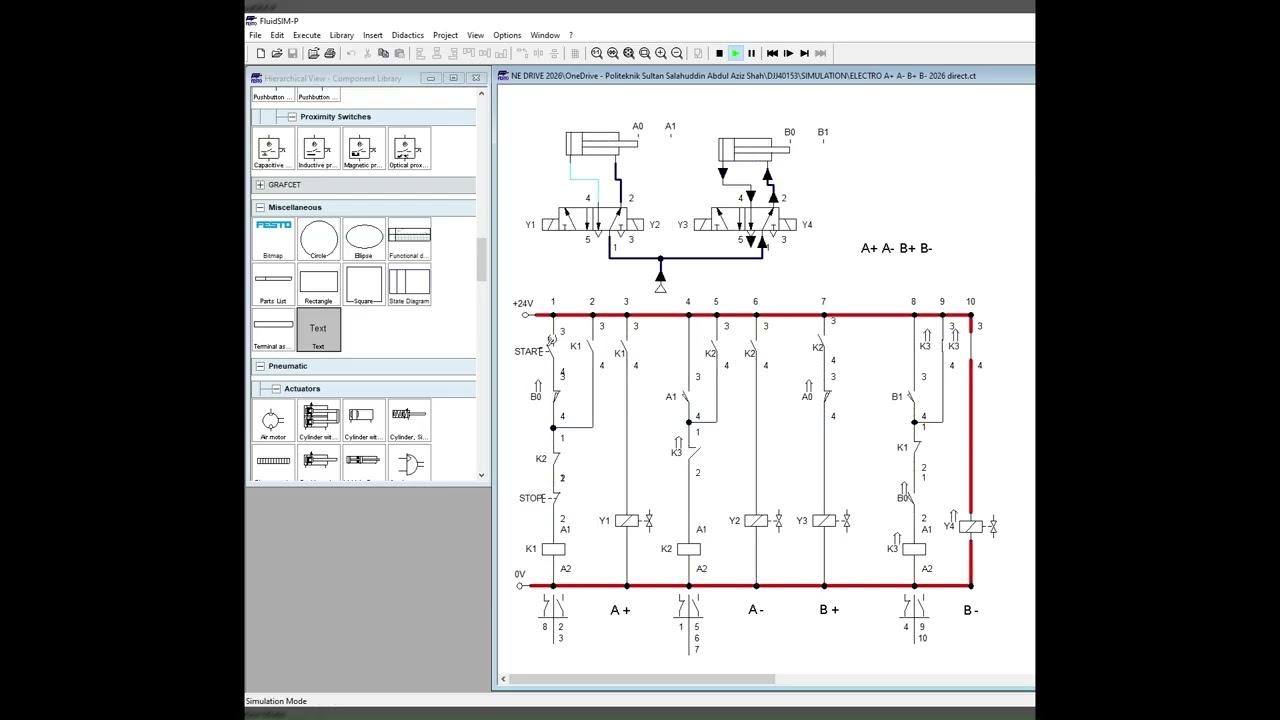
Task: Click the Cut scissors icon
Action: tap(367, 53)
